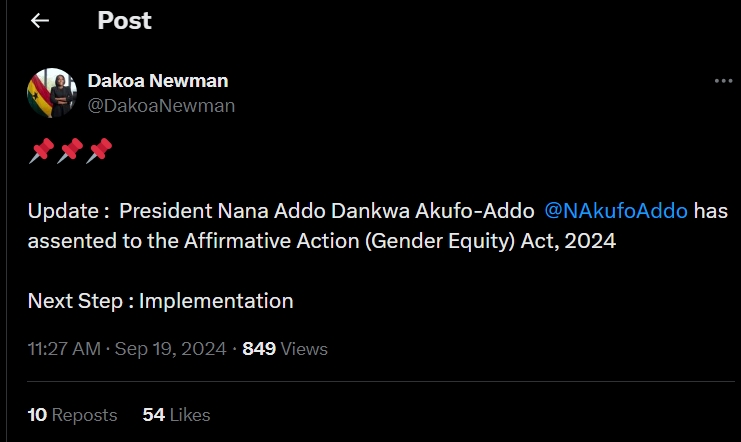Show the list of 10 Reposts

click(72, 414)
